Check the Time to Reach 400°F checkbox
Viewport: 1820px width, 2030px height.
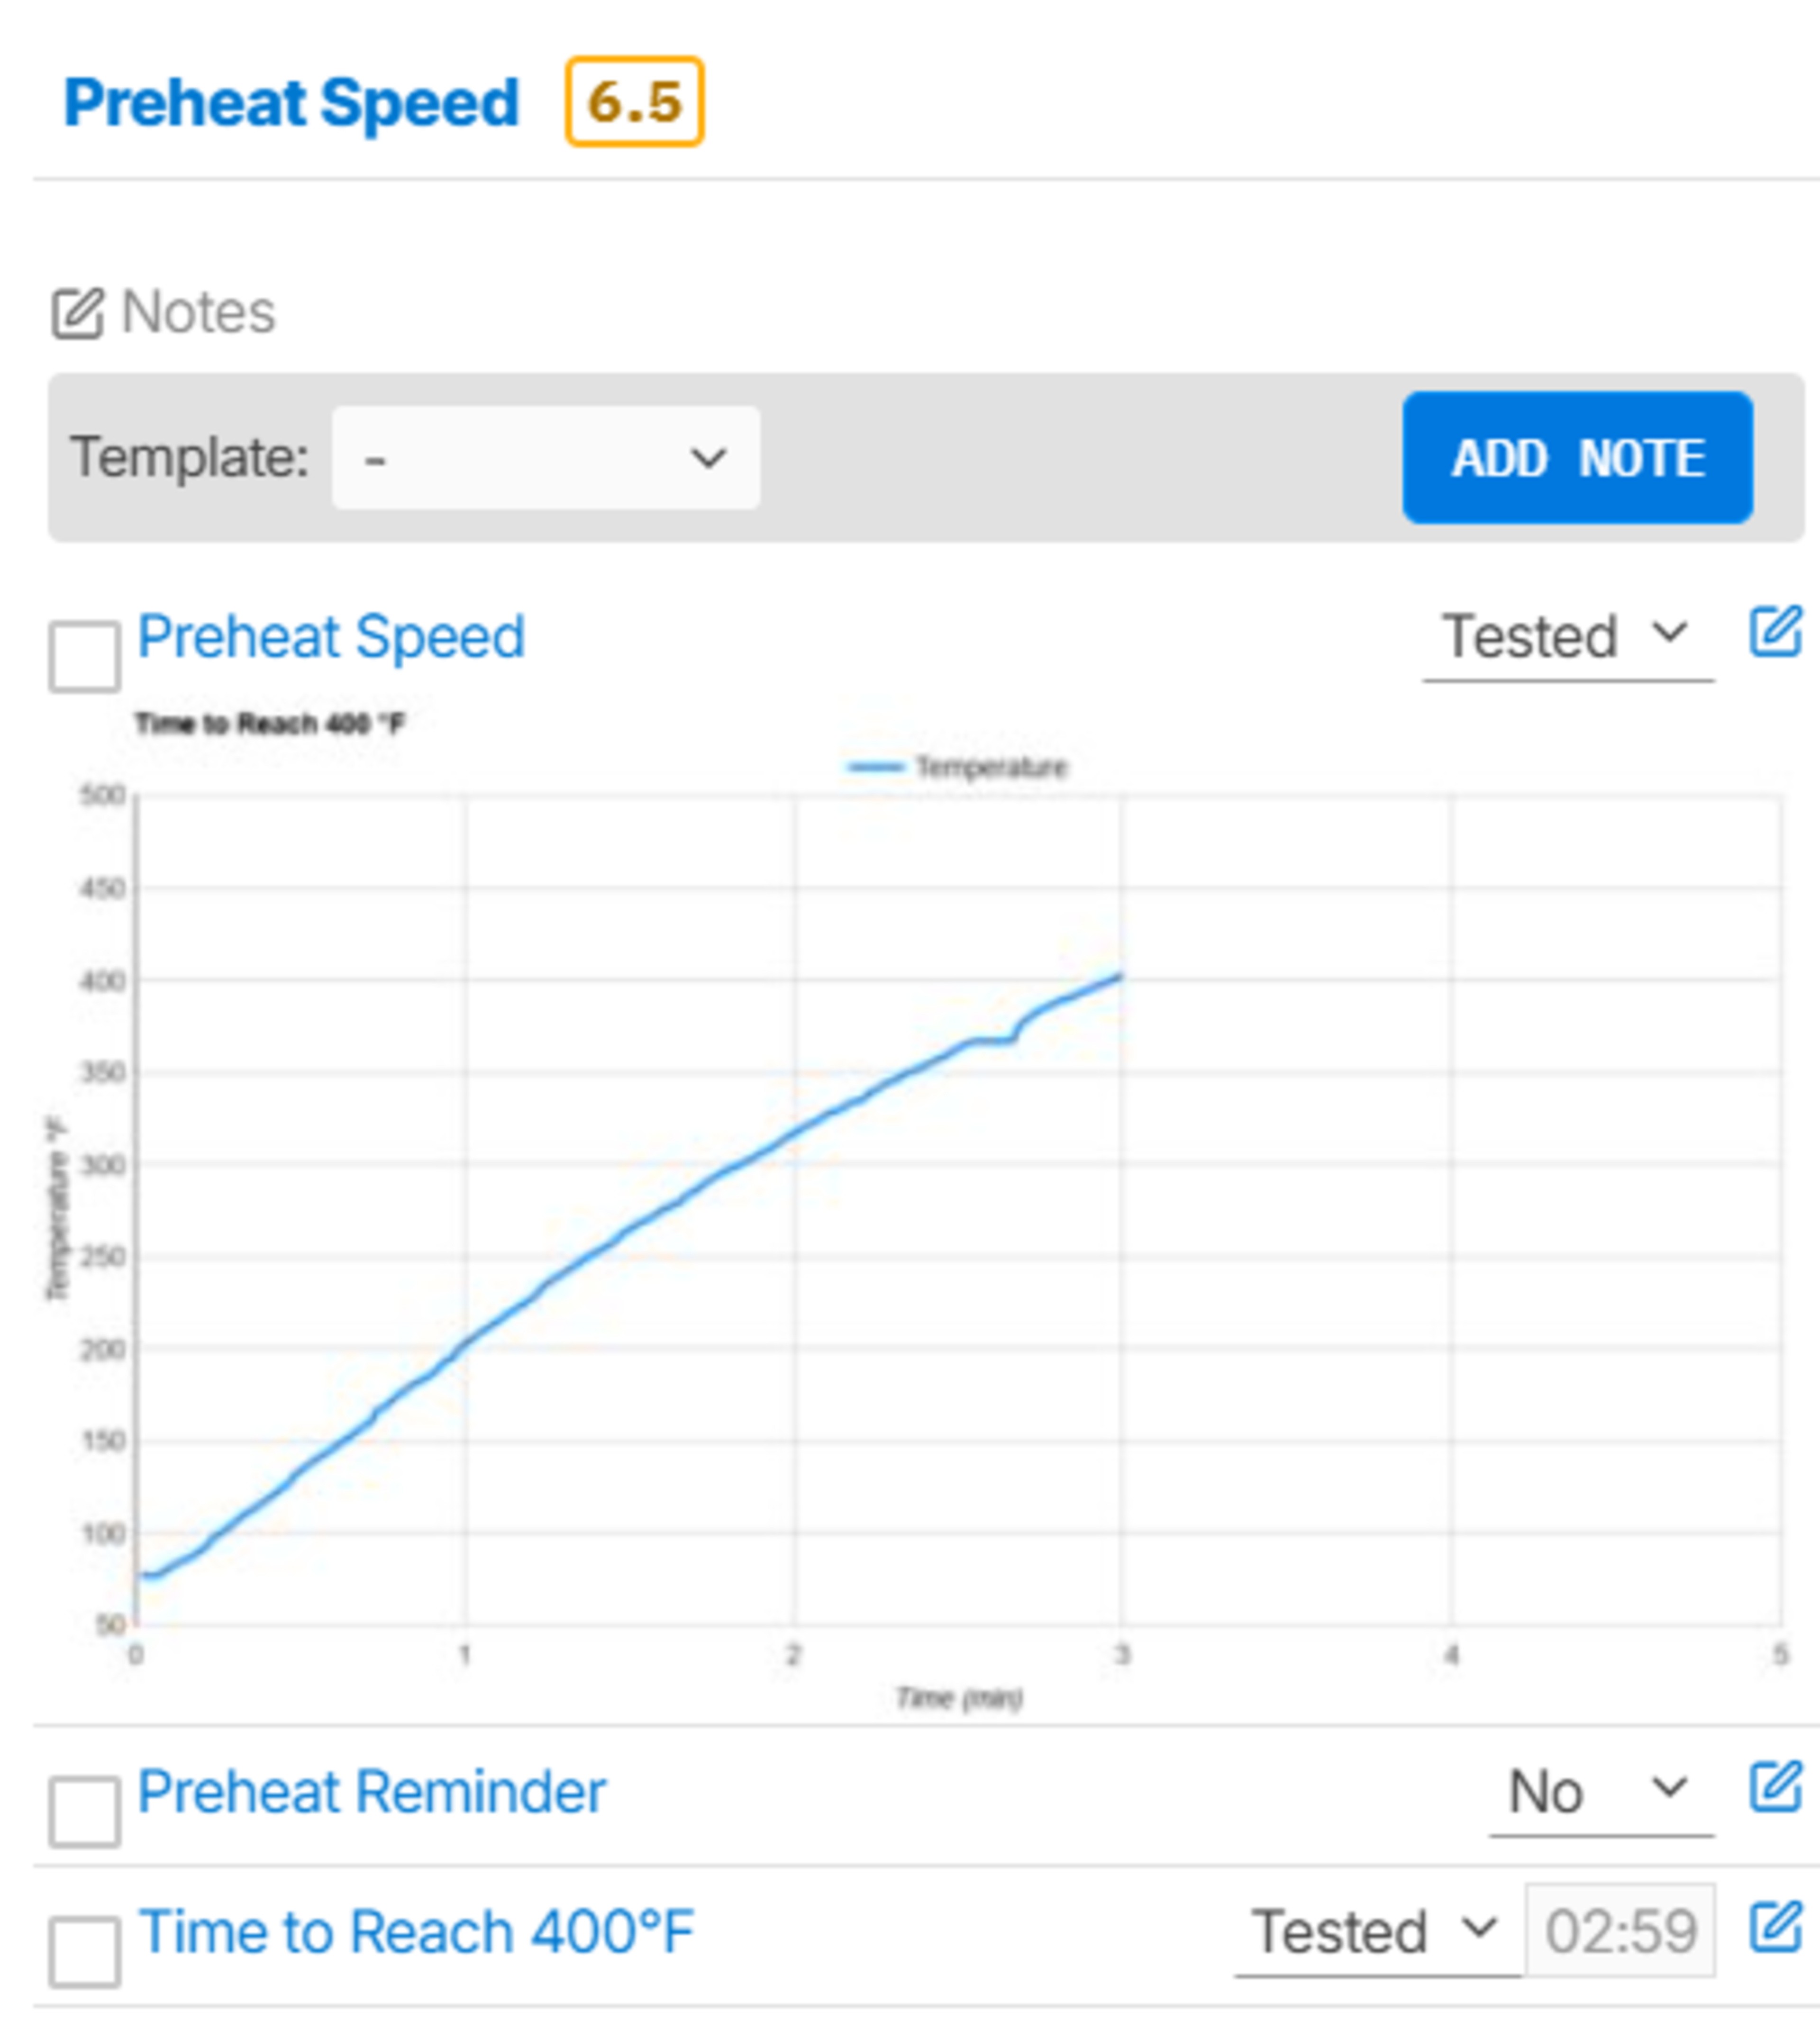pyautogui.click(x=85, y=1952)
